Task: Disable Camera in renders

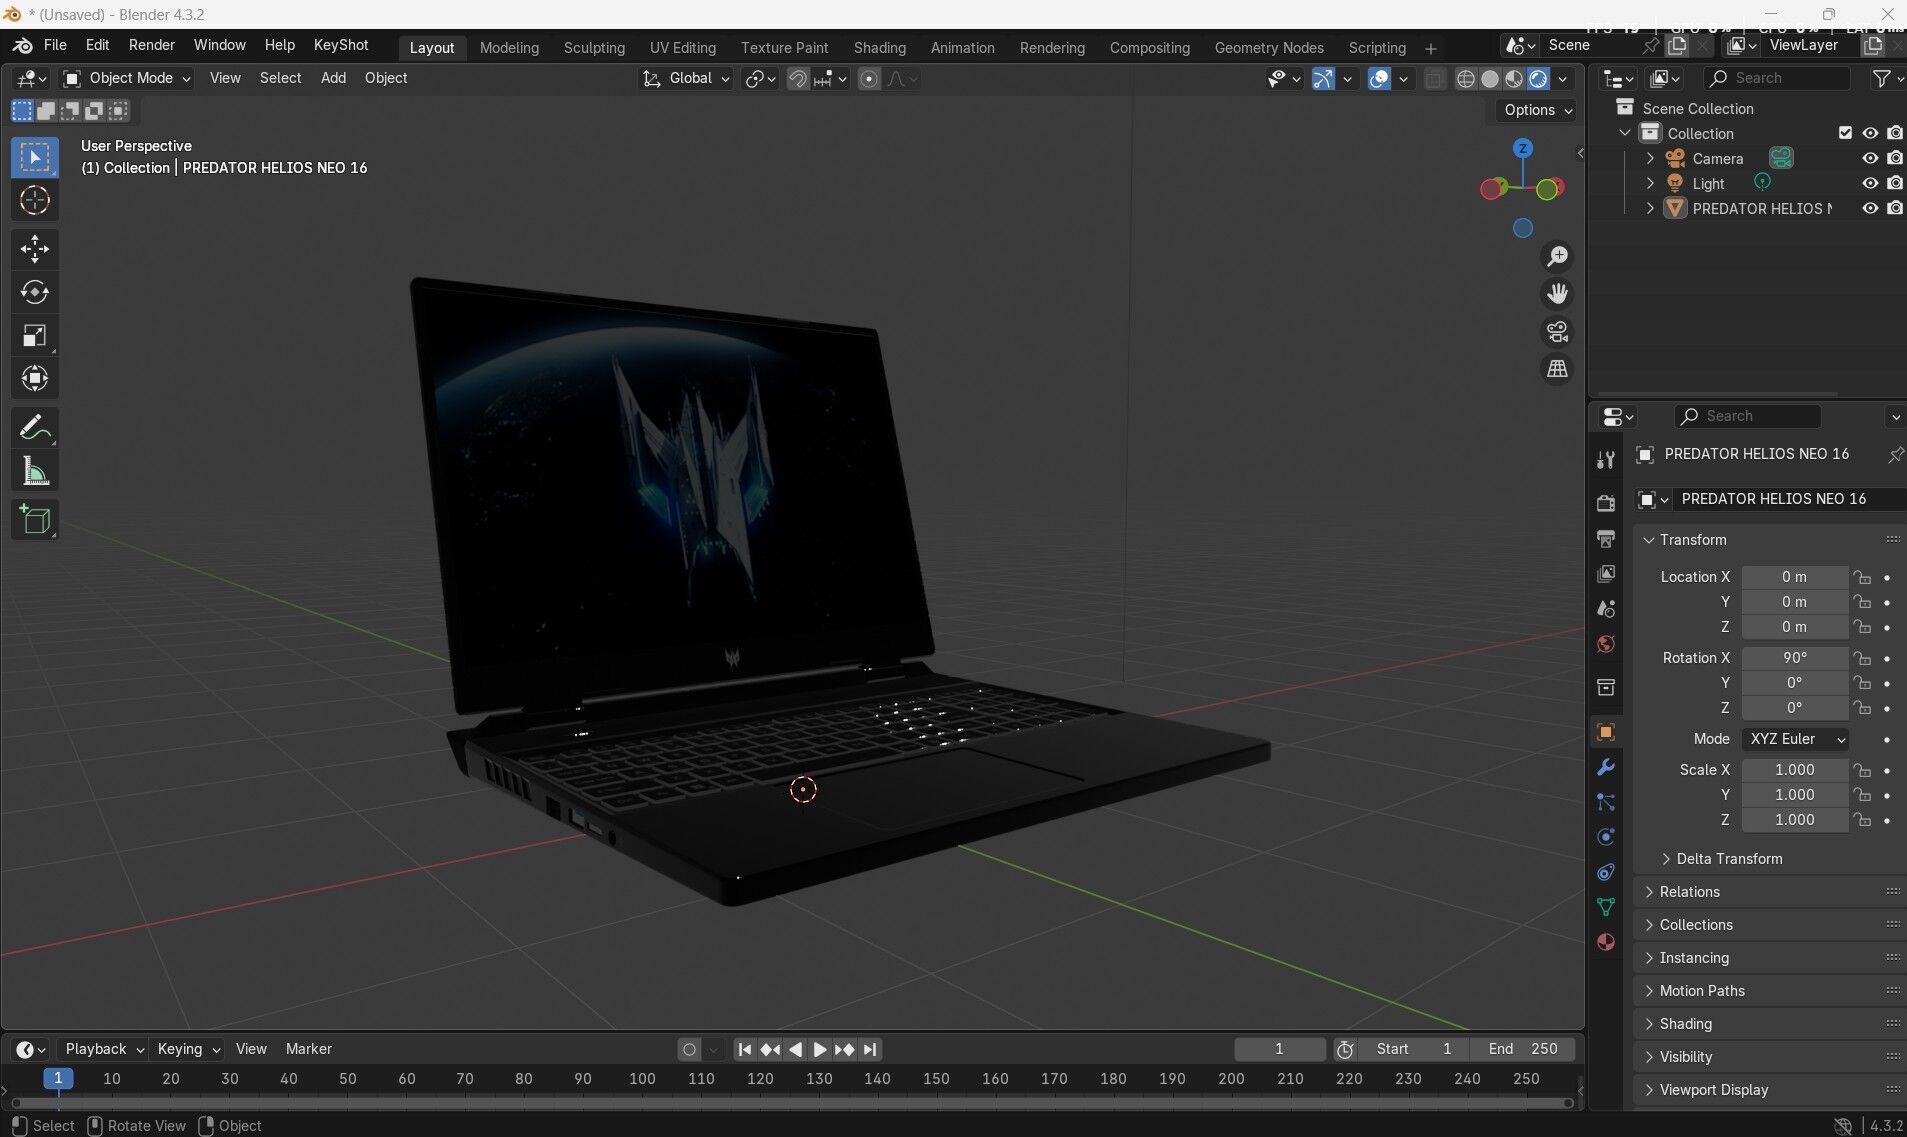Action: tap(1895, 158)
